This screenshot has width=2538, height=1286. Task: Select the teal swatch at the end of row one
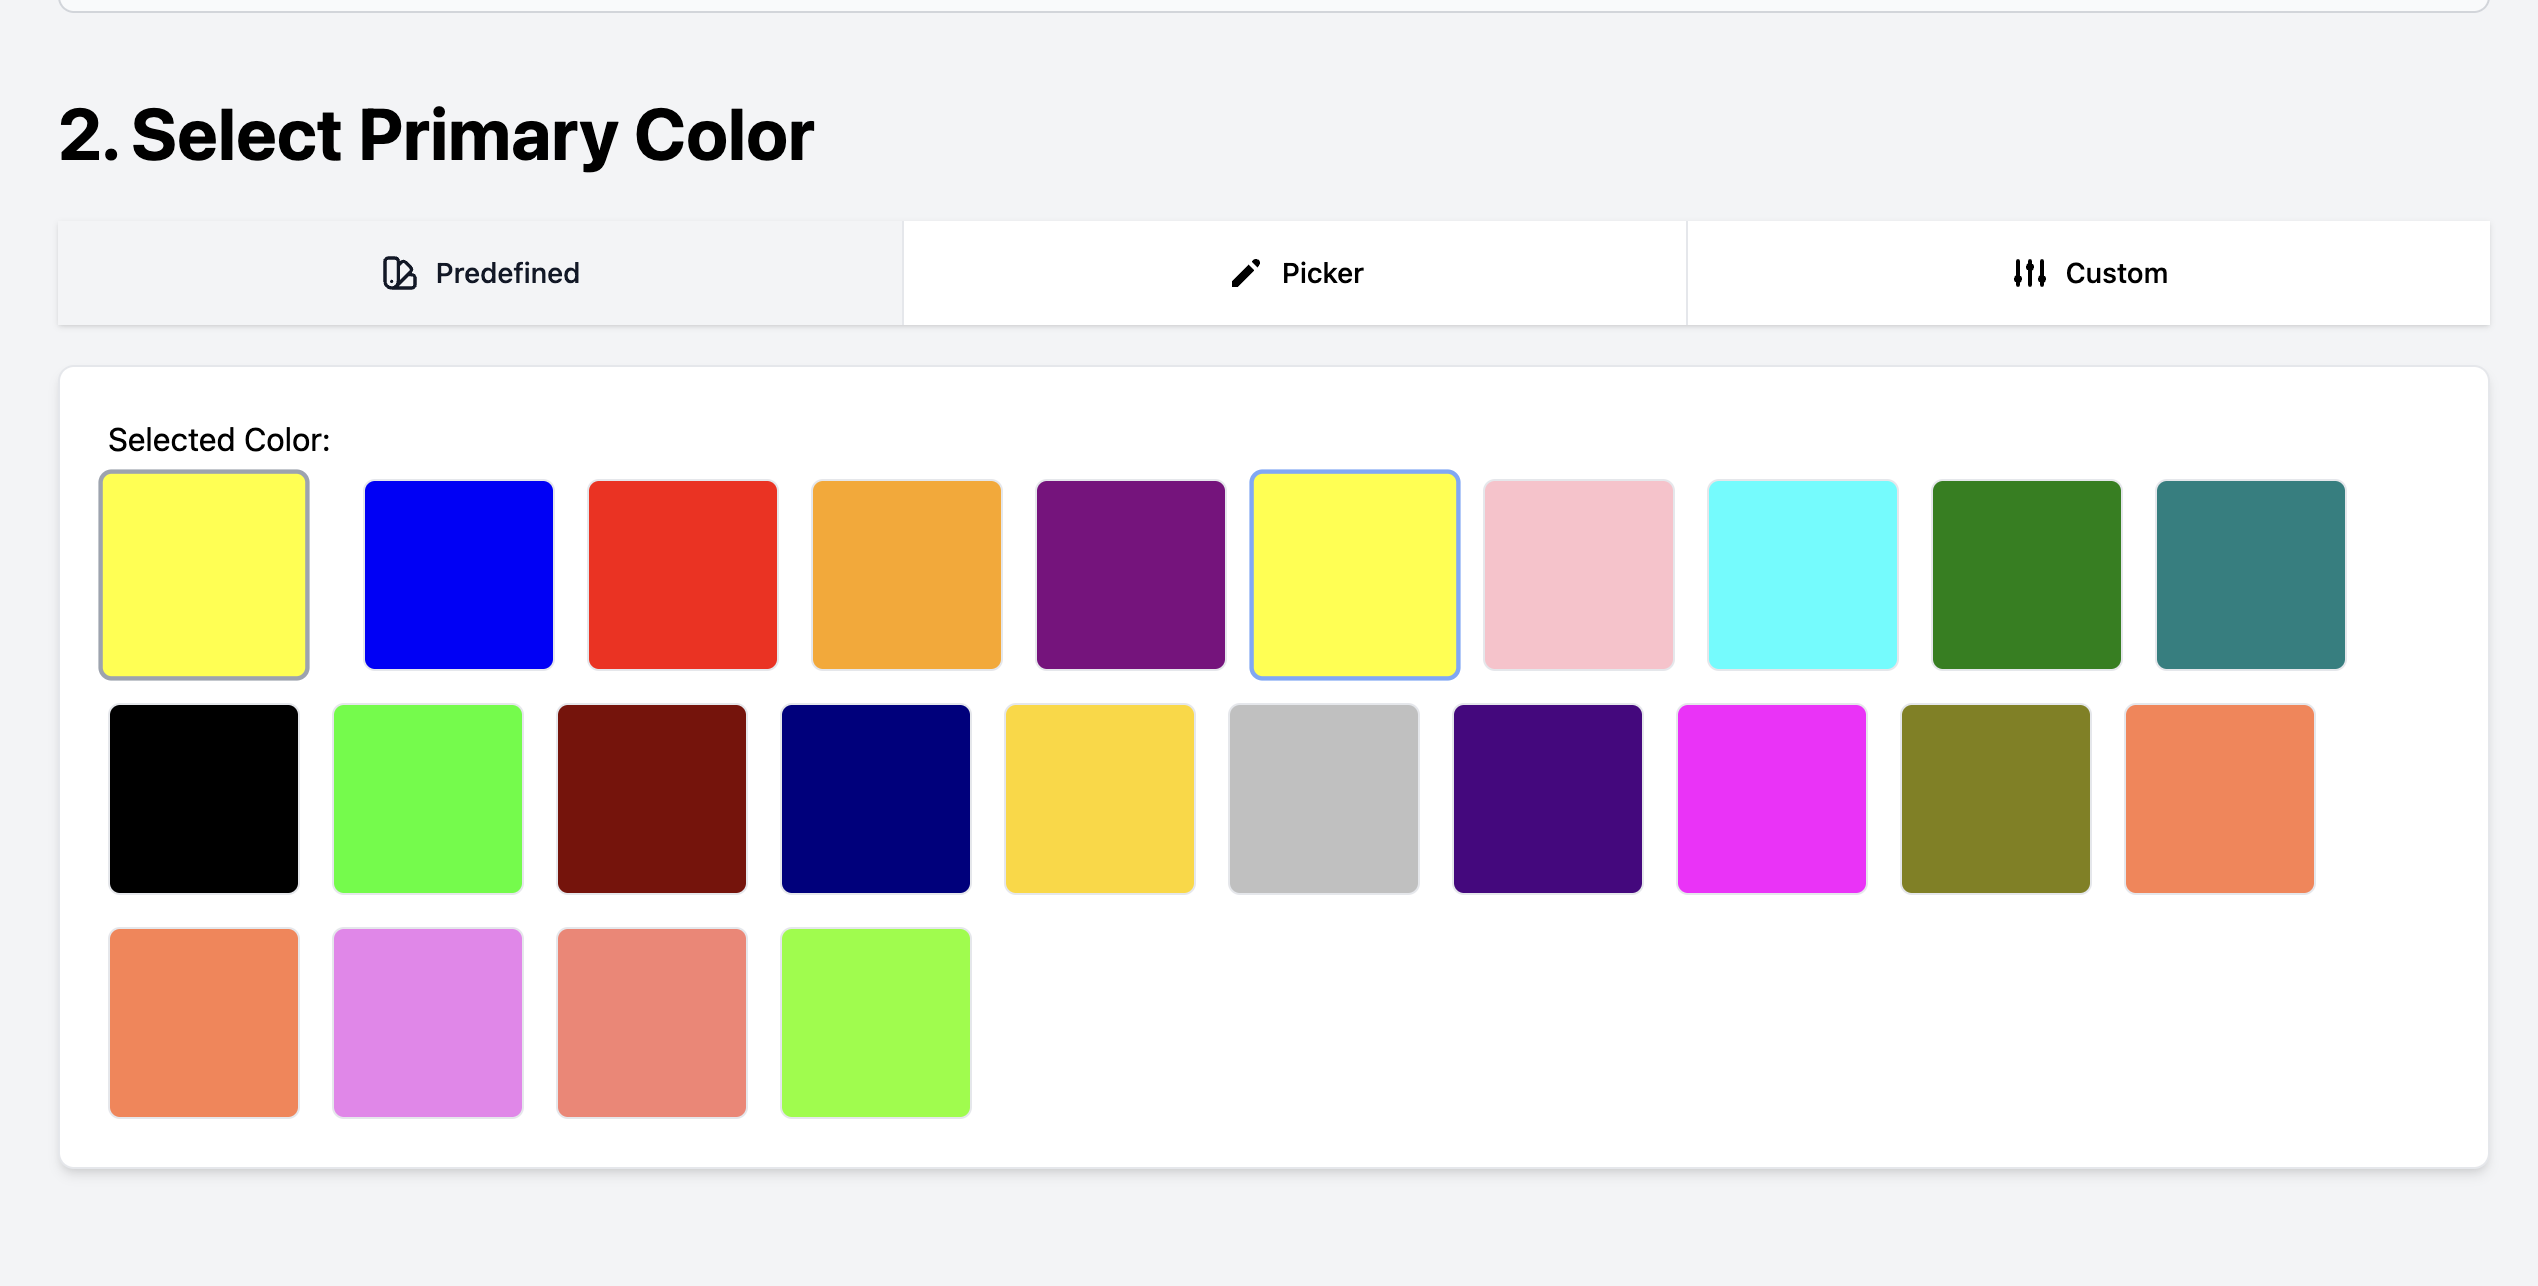point(2251,575)
